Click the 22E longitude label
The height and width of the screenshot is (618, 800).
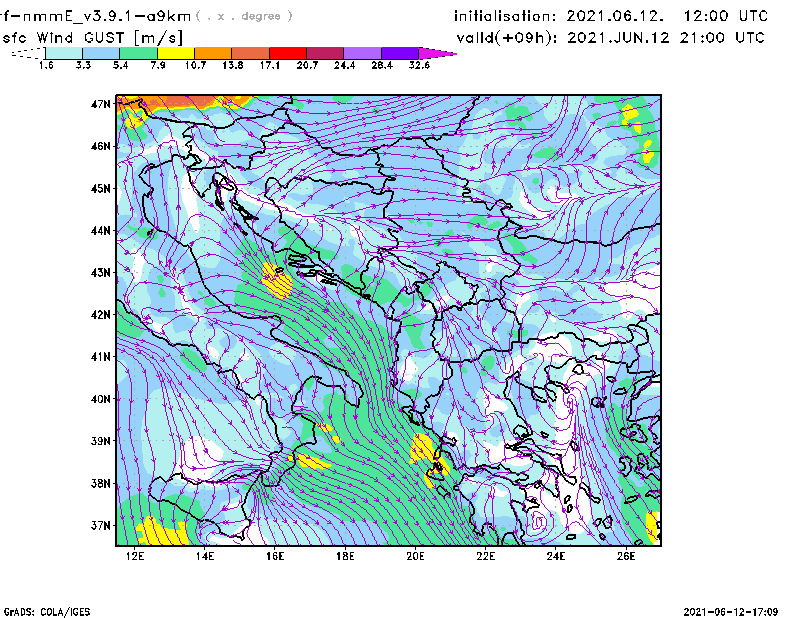click(486, 556)
